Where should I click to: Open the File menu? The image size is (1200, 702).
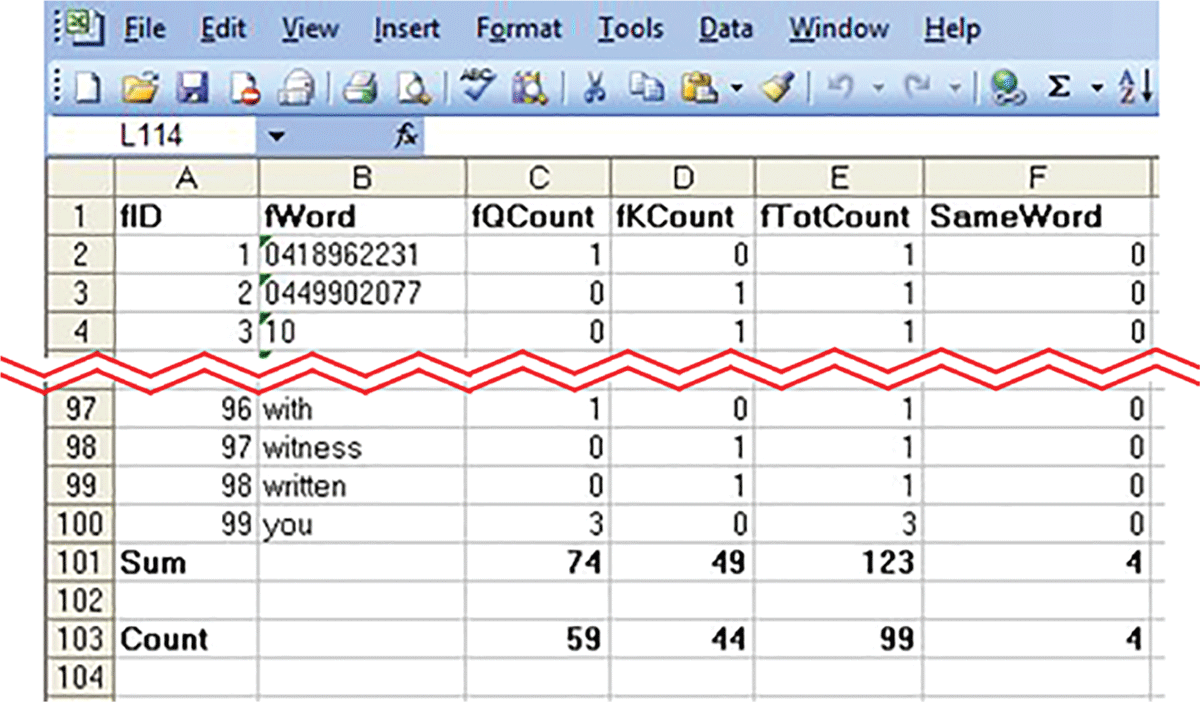click(x=144, y=29)
